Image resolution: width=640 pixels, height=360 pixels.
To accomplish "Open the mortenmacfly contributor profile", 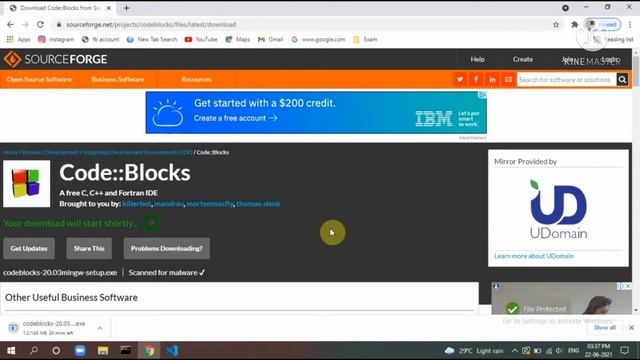I will pos(210,204).
